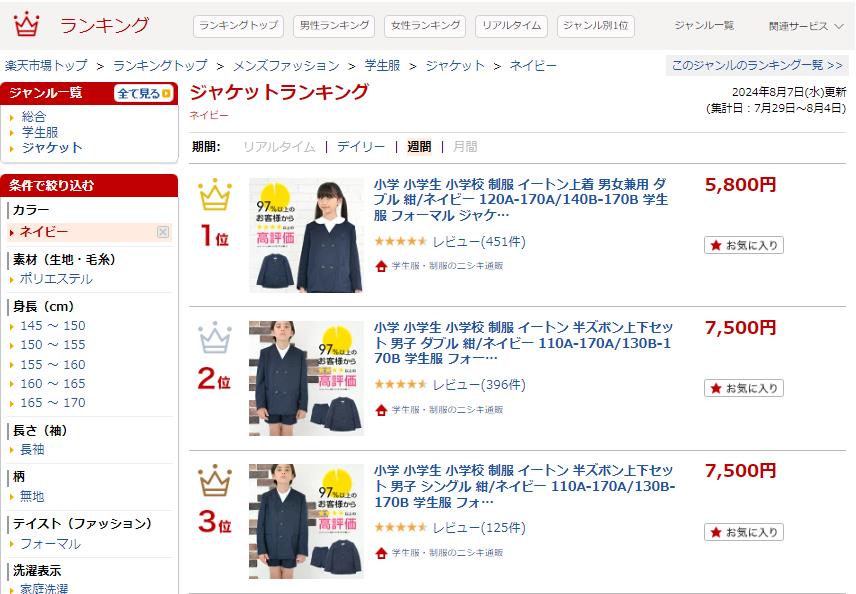Image resolution: width=856 pixels, height=594 pixels.
Task: Open the first-ranked jacket product thumbnail
Action: pos(306,235)
